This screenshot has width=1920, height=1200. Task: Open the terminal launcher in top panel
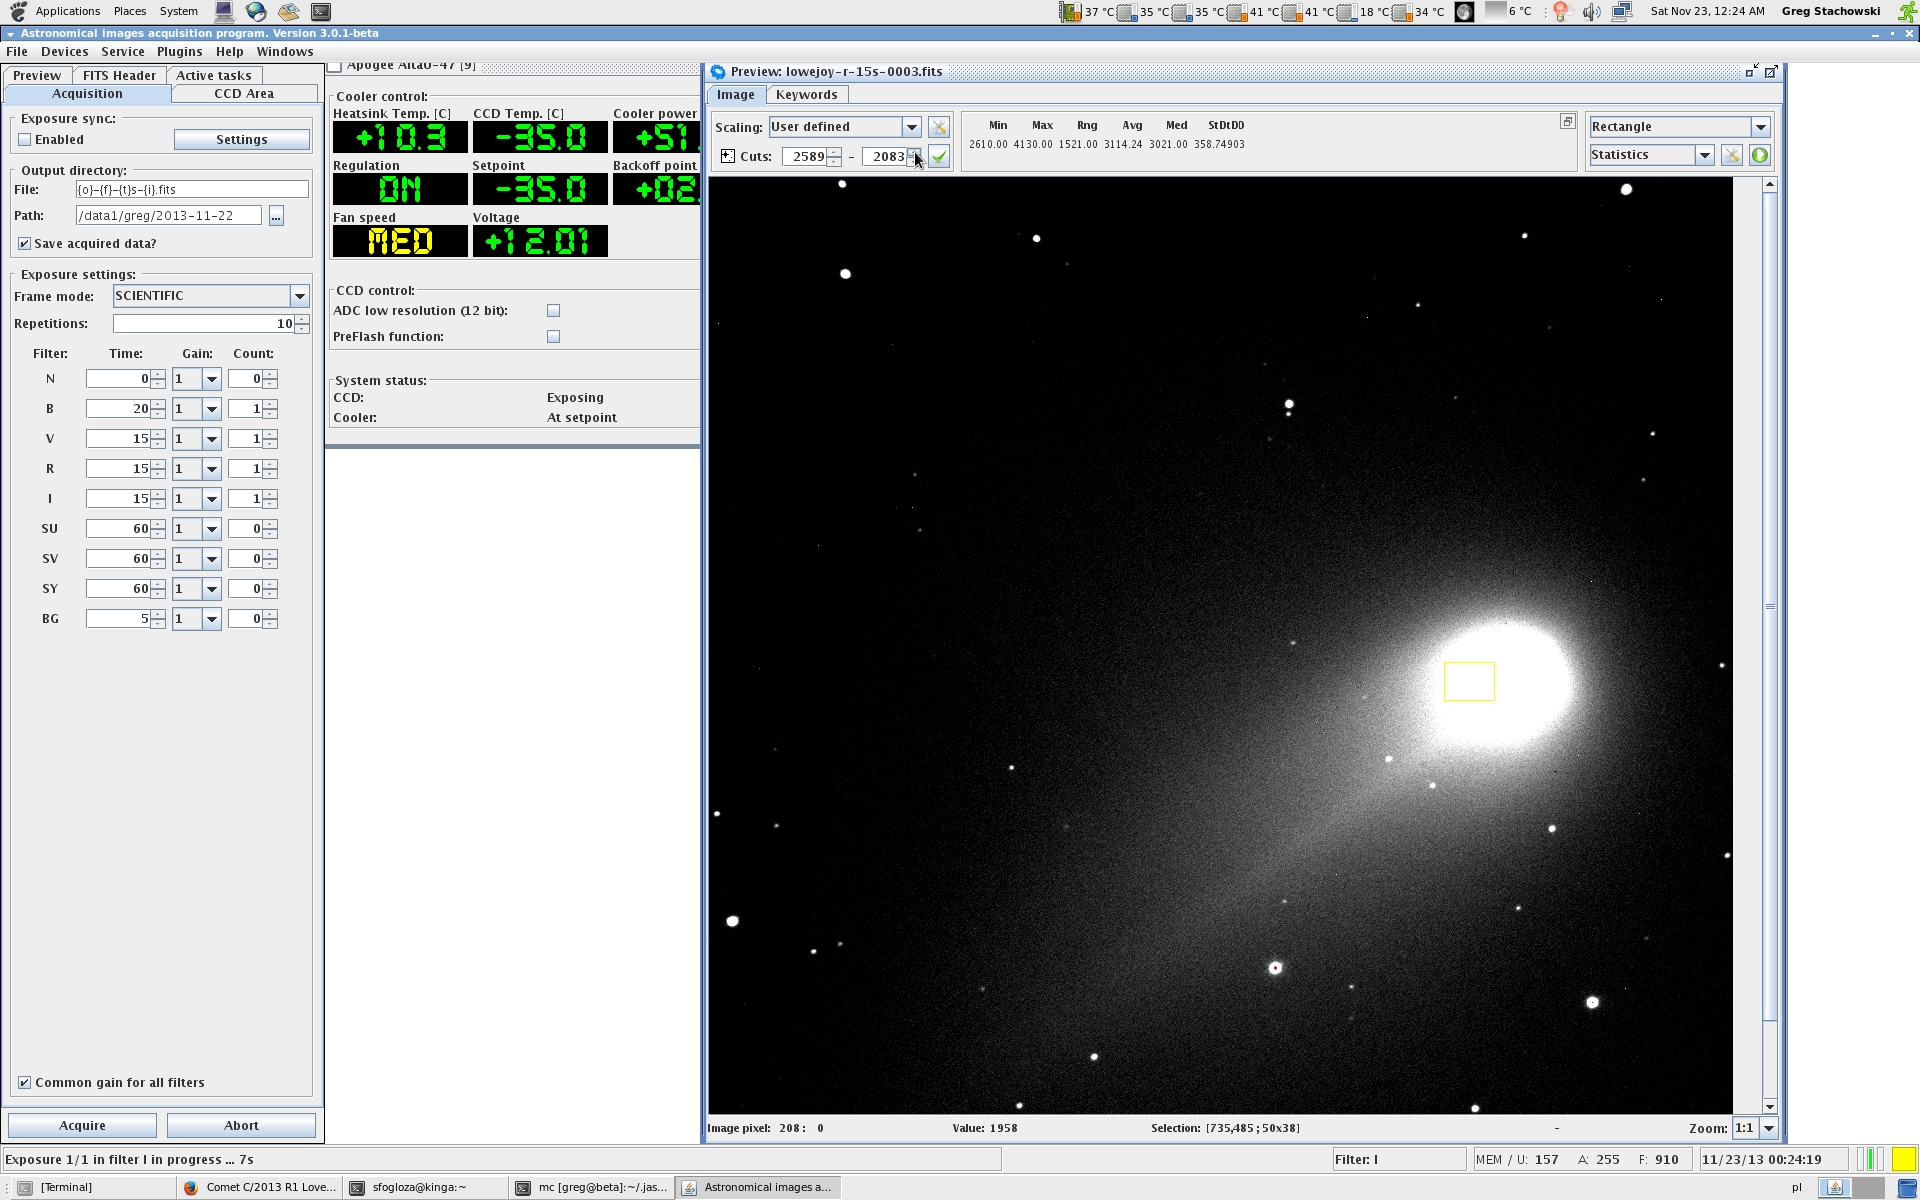(320, 12)
